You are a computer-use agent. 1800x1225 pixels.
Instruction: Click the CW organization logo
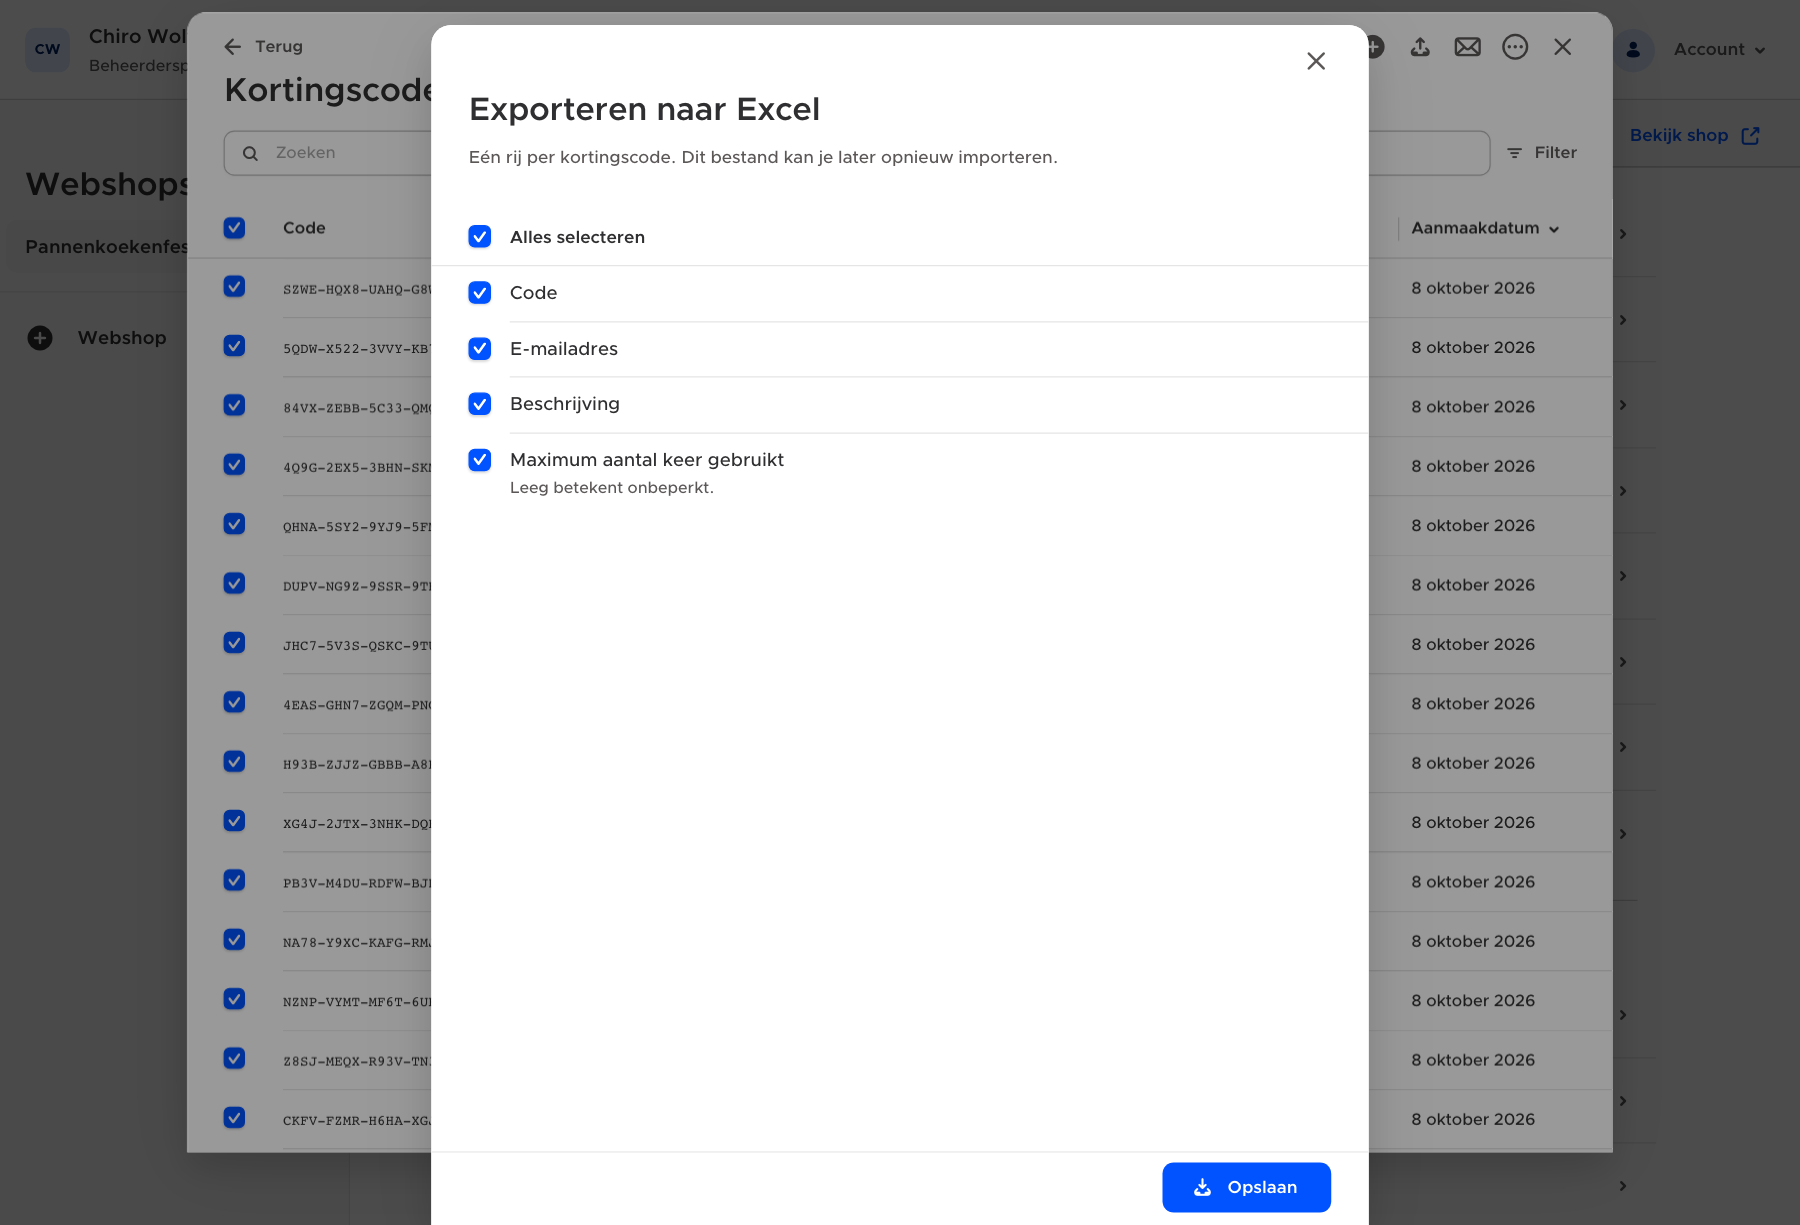(47, 49)
